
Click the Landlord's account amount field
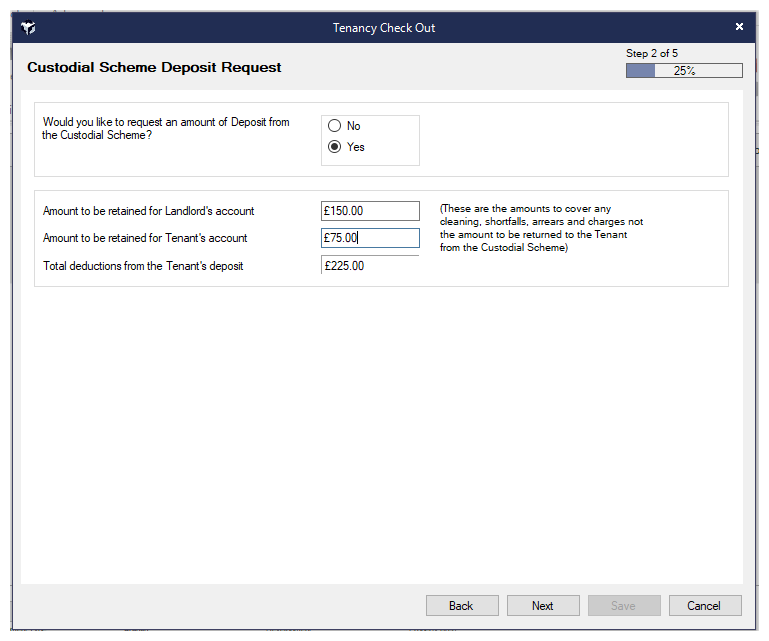click(370, 211)
